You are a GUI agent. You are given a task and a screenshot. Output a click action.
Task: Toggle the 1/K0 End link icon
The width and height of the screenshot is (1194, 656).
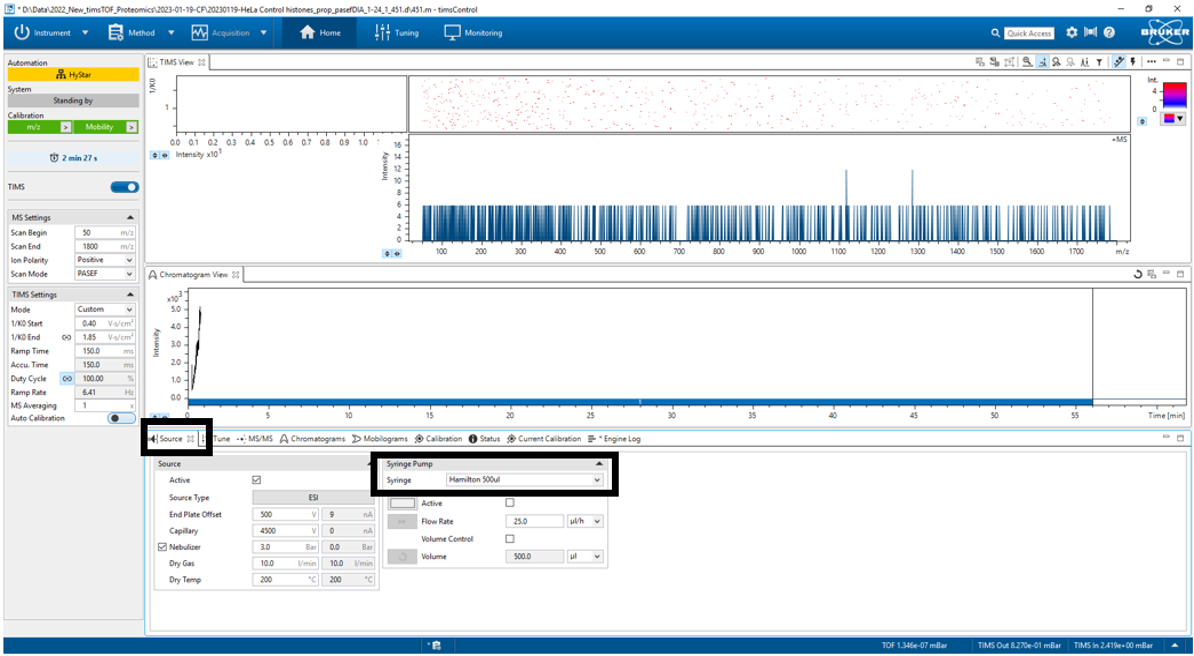point(66,338)
